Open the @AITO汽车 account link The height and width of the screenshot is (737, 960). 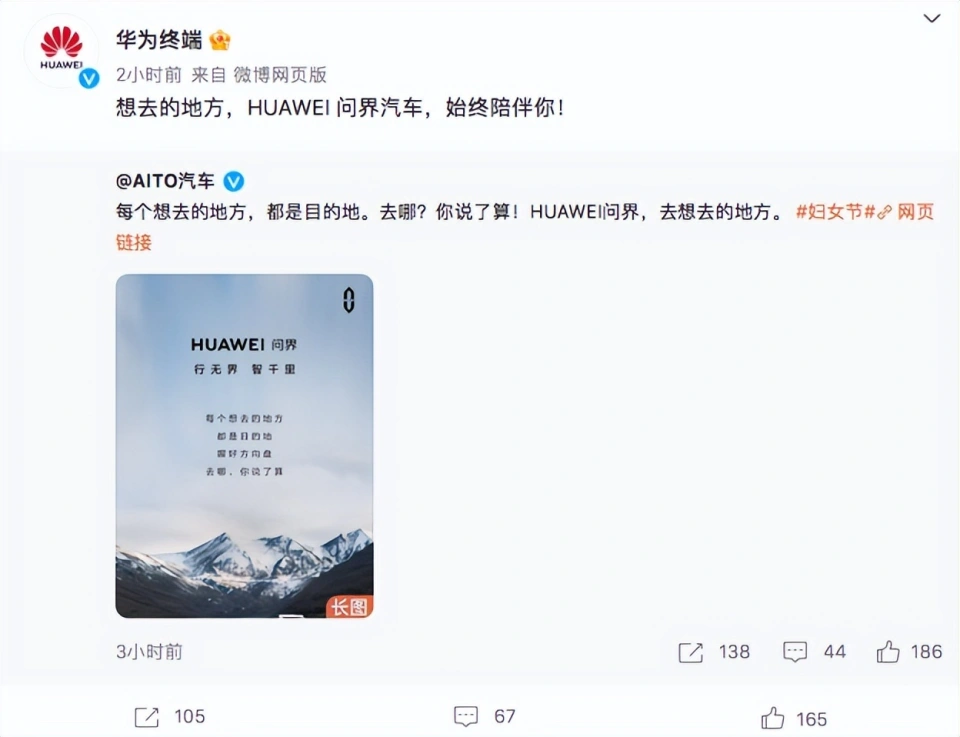[x=165, y=181]
